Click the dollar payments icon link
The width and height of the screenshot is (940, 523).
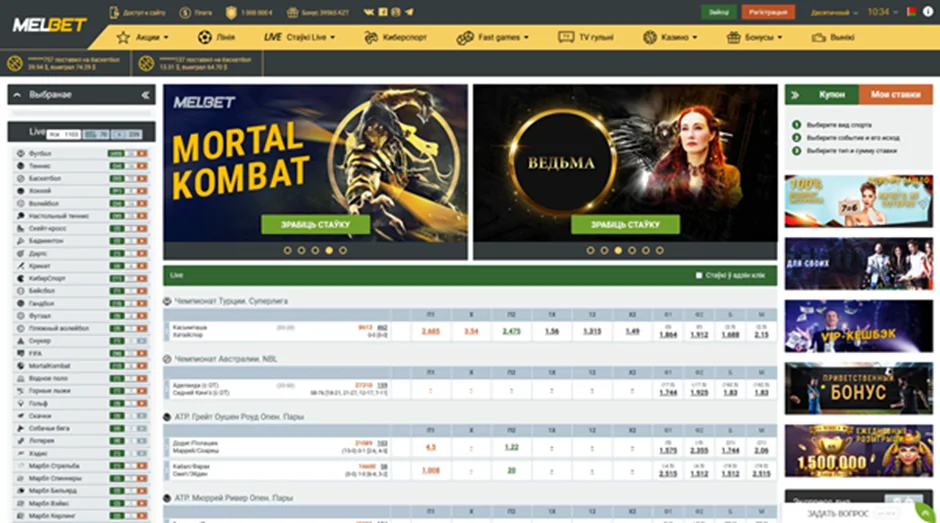click(185, 12)
